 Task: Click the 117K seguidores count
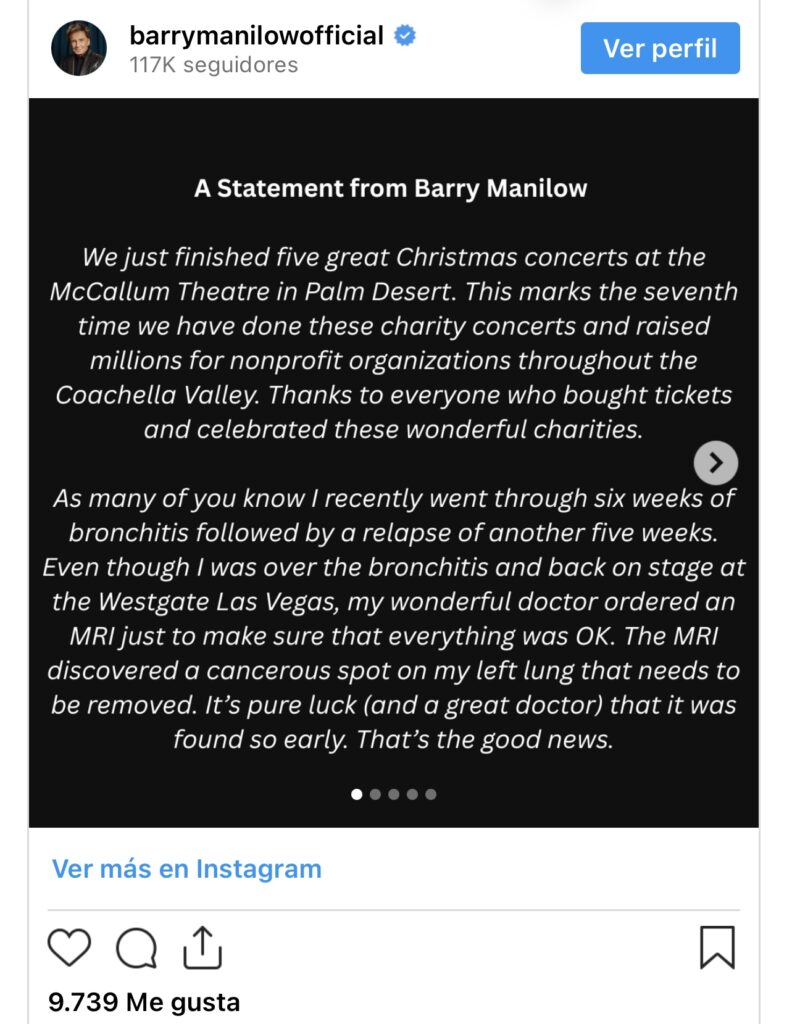pyautogui.click(x=214, y=65)
